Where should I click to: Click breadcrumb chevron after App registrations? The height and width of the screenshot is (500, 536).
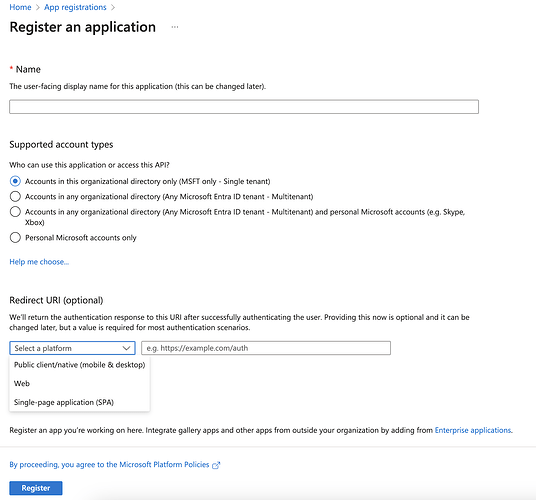(x=113, y=7)
